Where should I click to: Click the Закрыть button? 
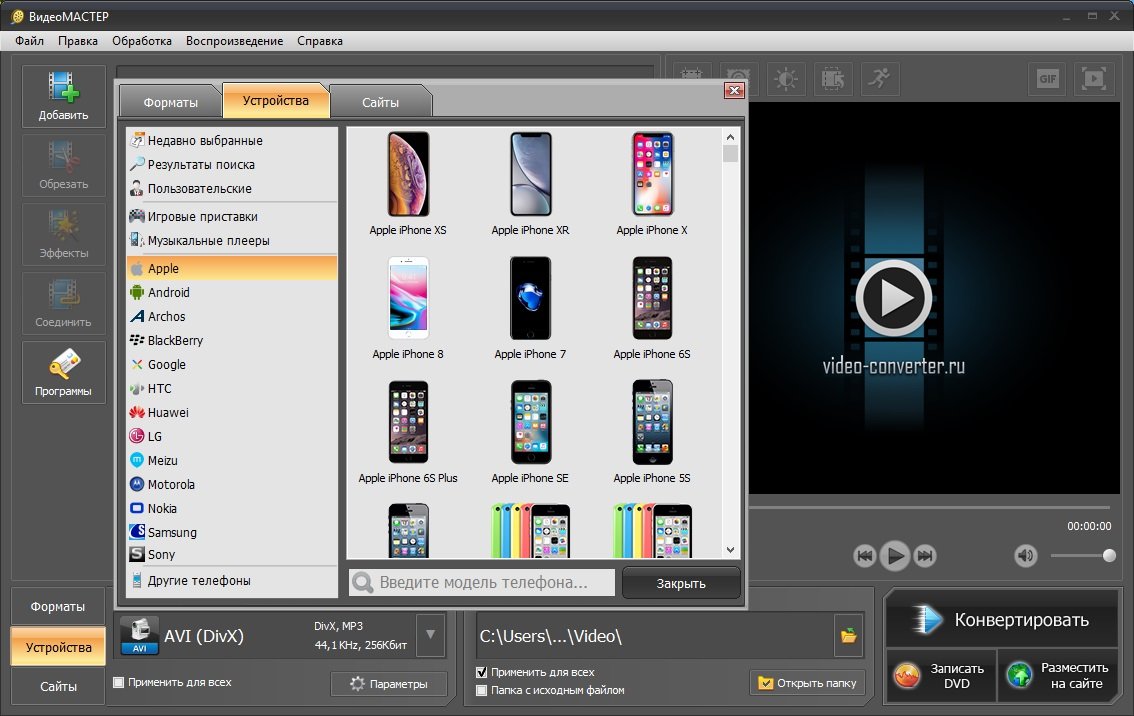681,583
